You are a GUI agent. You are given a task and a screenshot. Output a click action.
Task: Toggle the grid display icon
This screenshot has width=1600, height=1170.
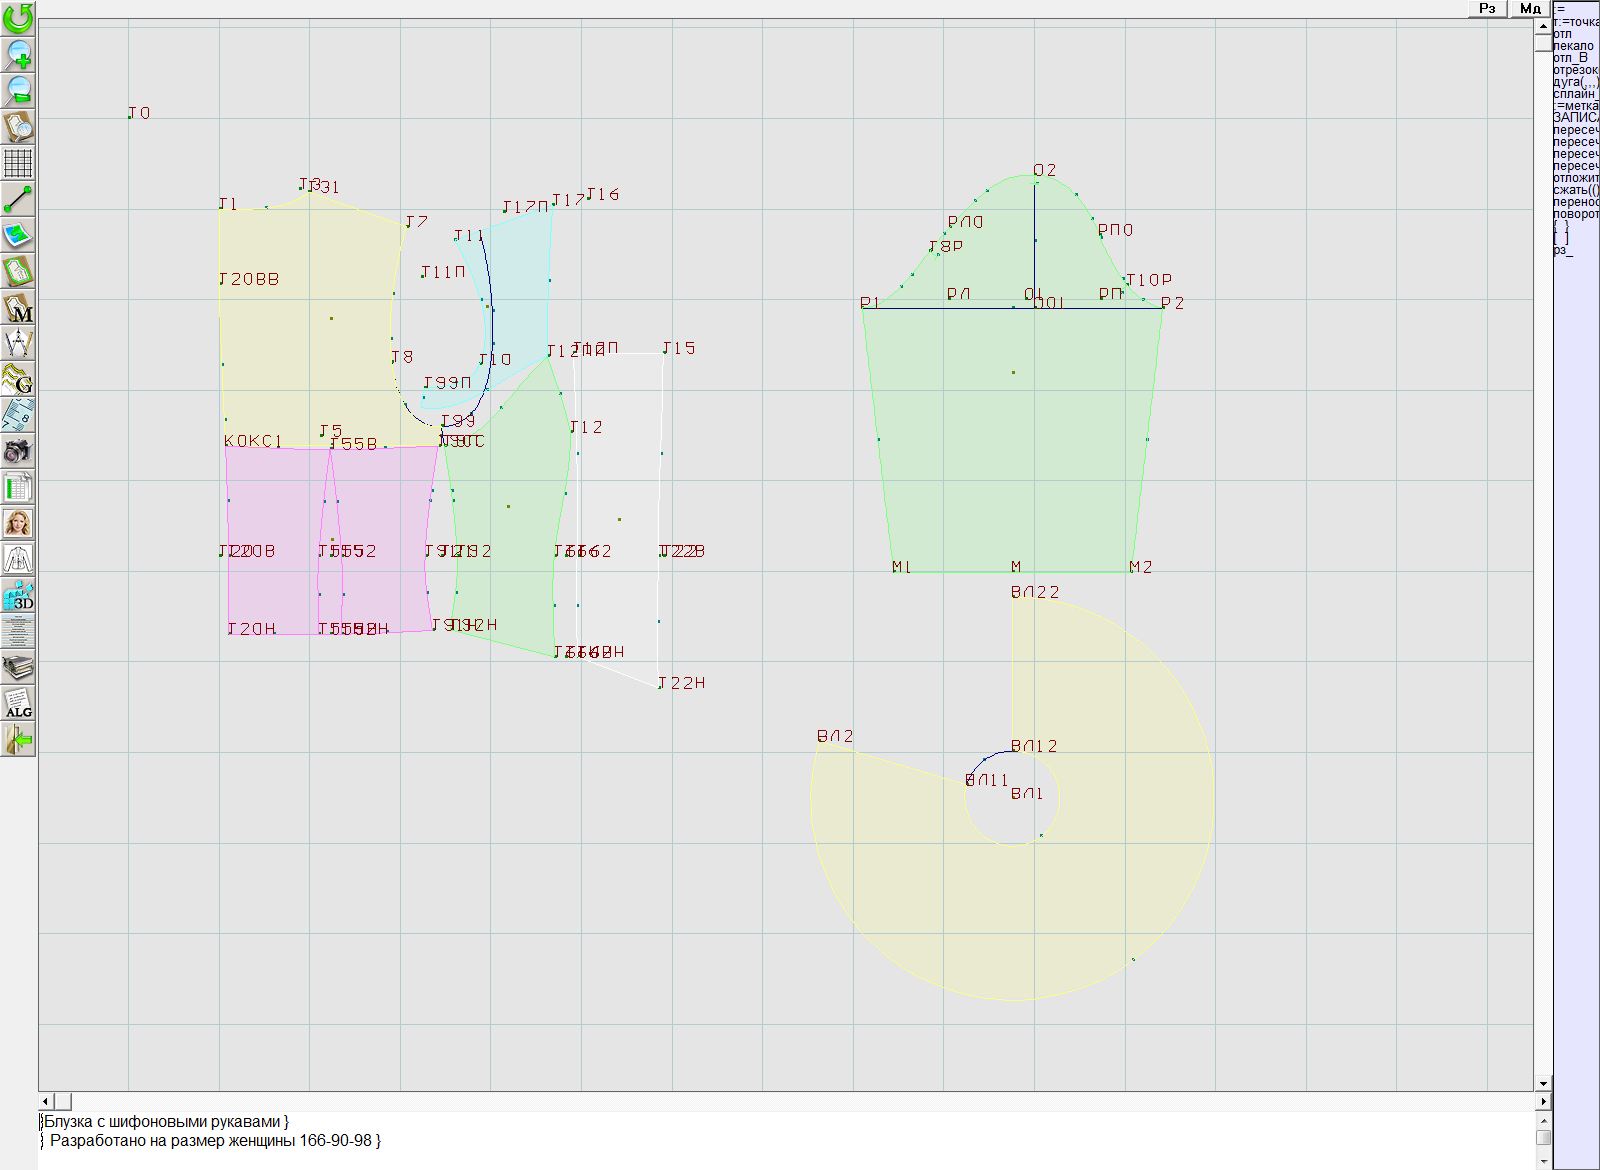(18, 162)
